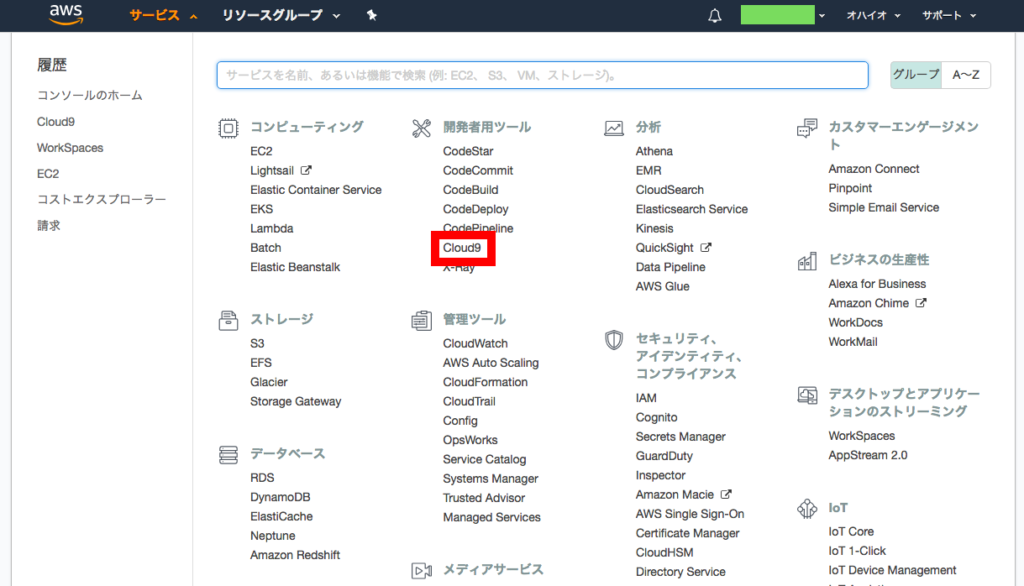Open Elastic Container Service
This screenshot has width=1024, height=586.
point(315,190)
